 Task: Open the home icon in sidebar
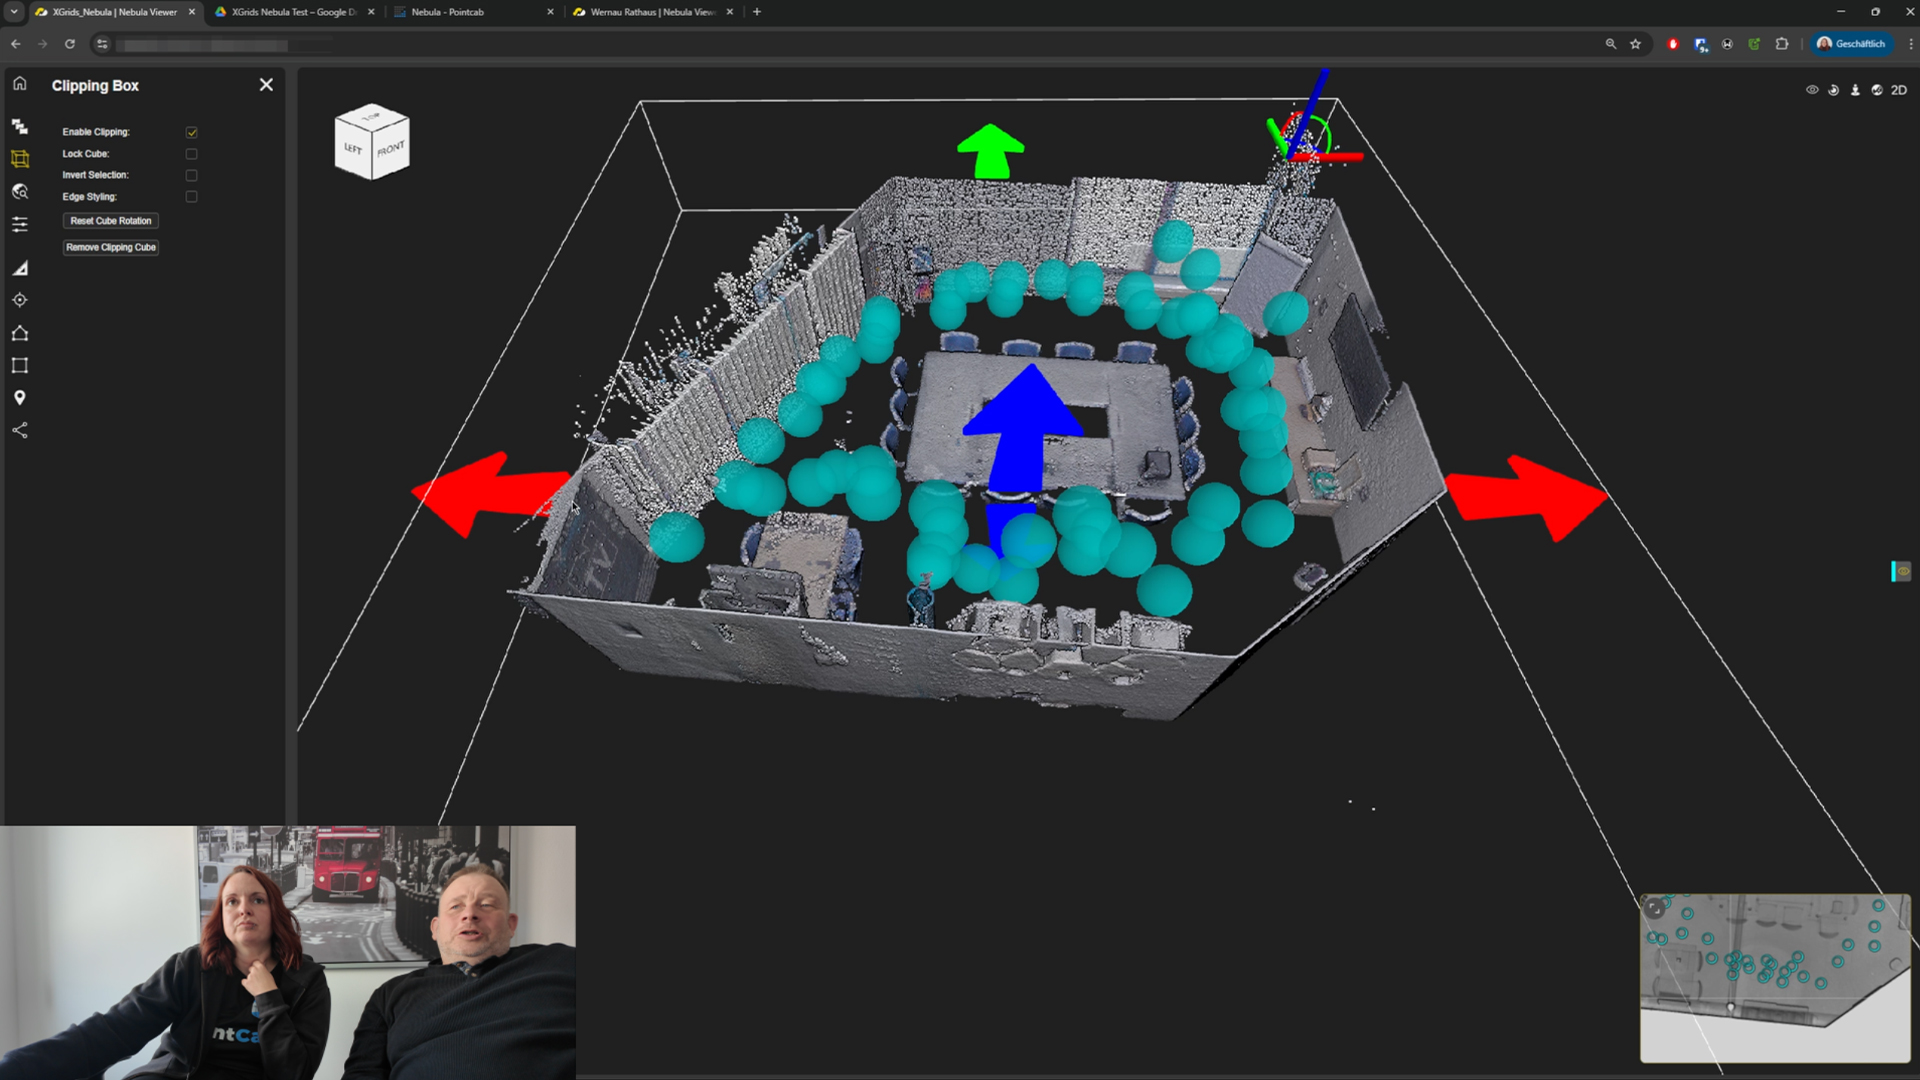20,84
